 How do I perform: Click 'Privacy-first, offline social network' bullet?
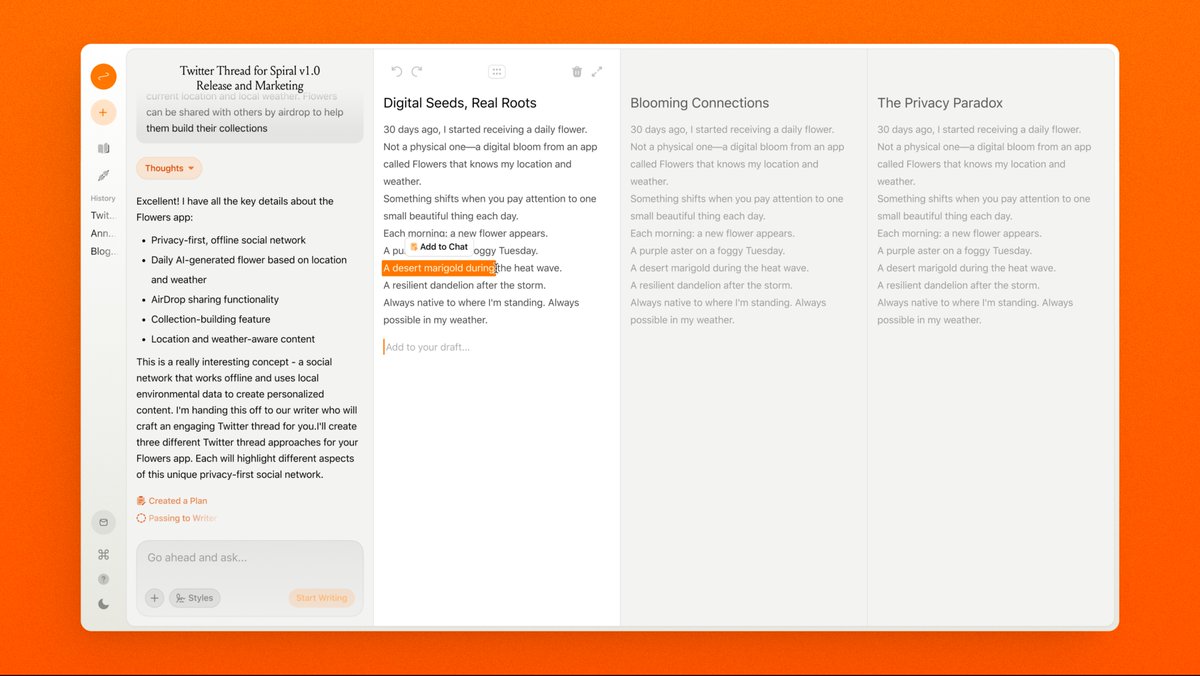click(228, 240)
